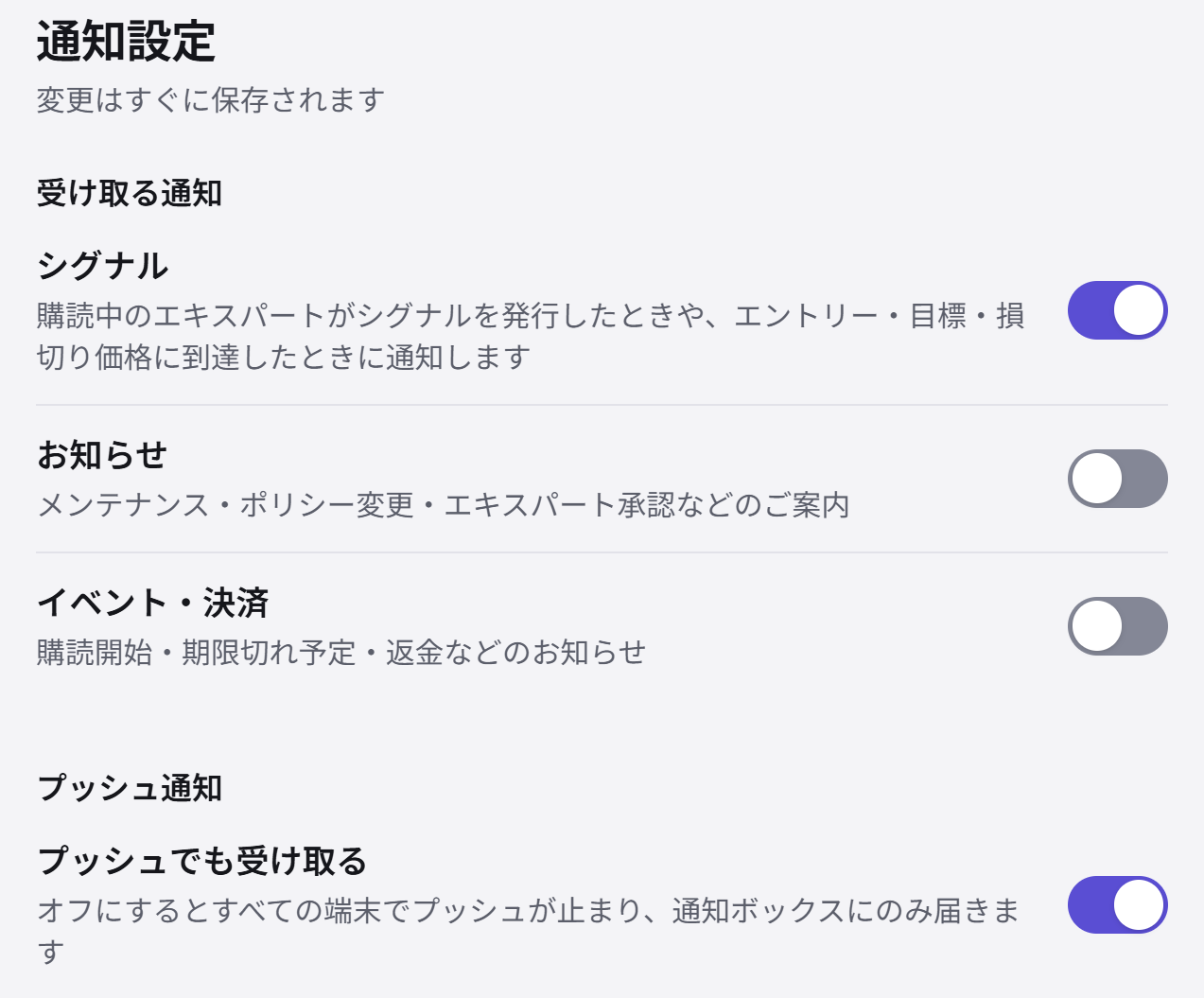Enable the イベント・決済 notification toggle
The height and width of the screenshot is (998, 1204).
click(x=1117, y=626)
